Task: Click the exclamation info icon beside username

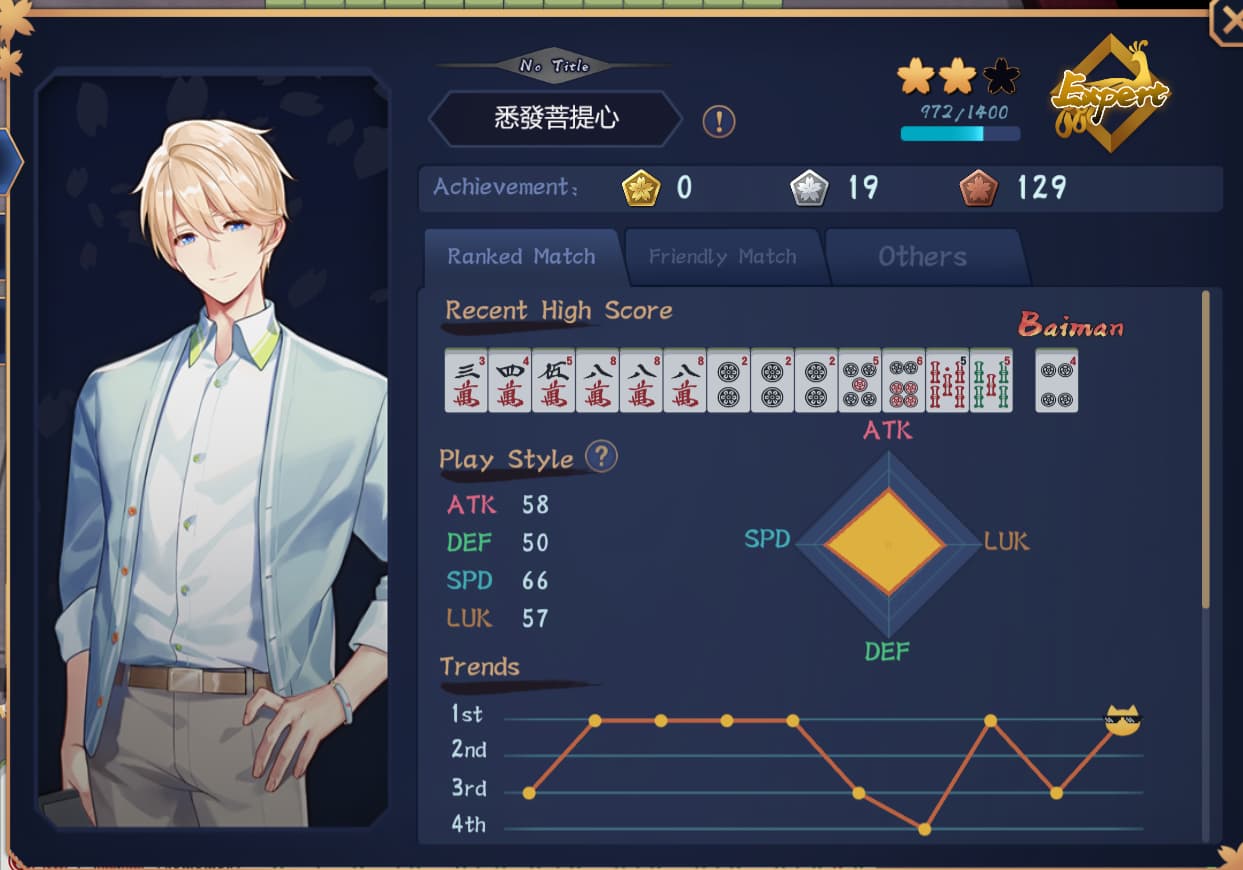Action: tap(718, 122)
